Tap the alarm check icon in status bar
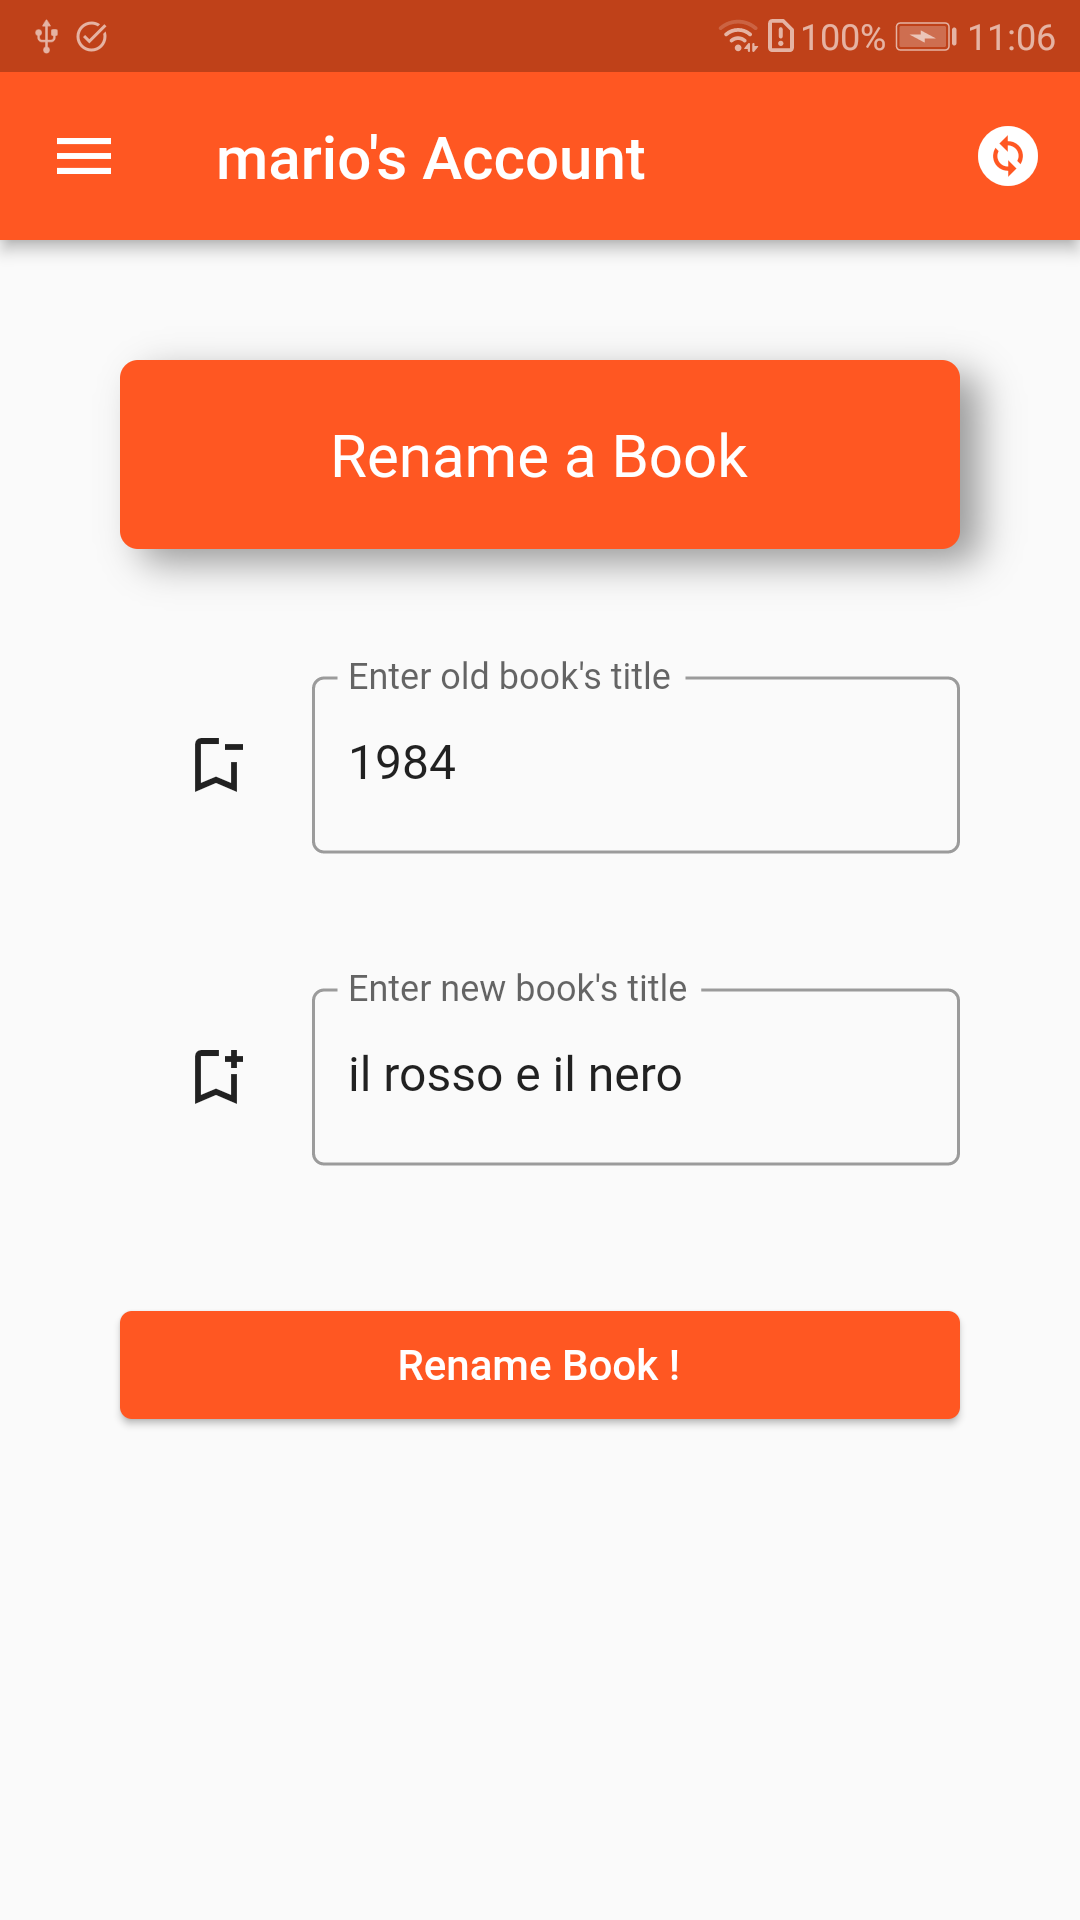 [91, 35]
